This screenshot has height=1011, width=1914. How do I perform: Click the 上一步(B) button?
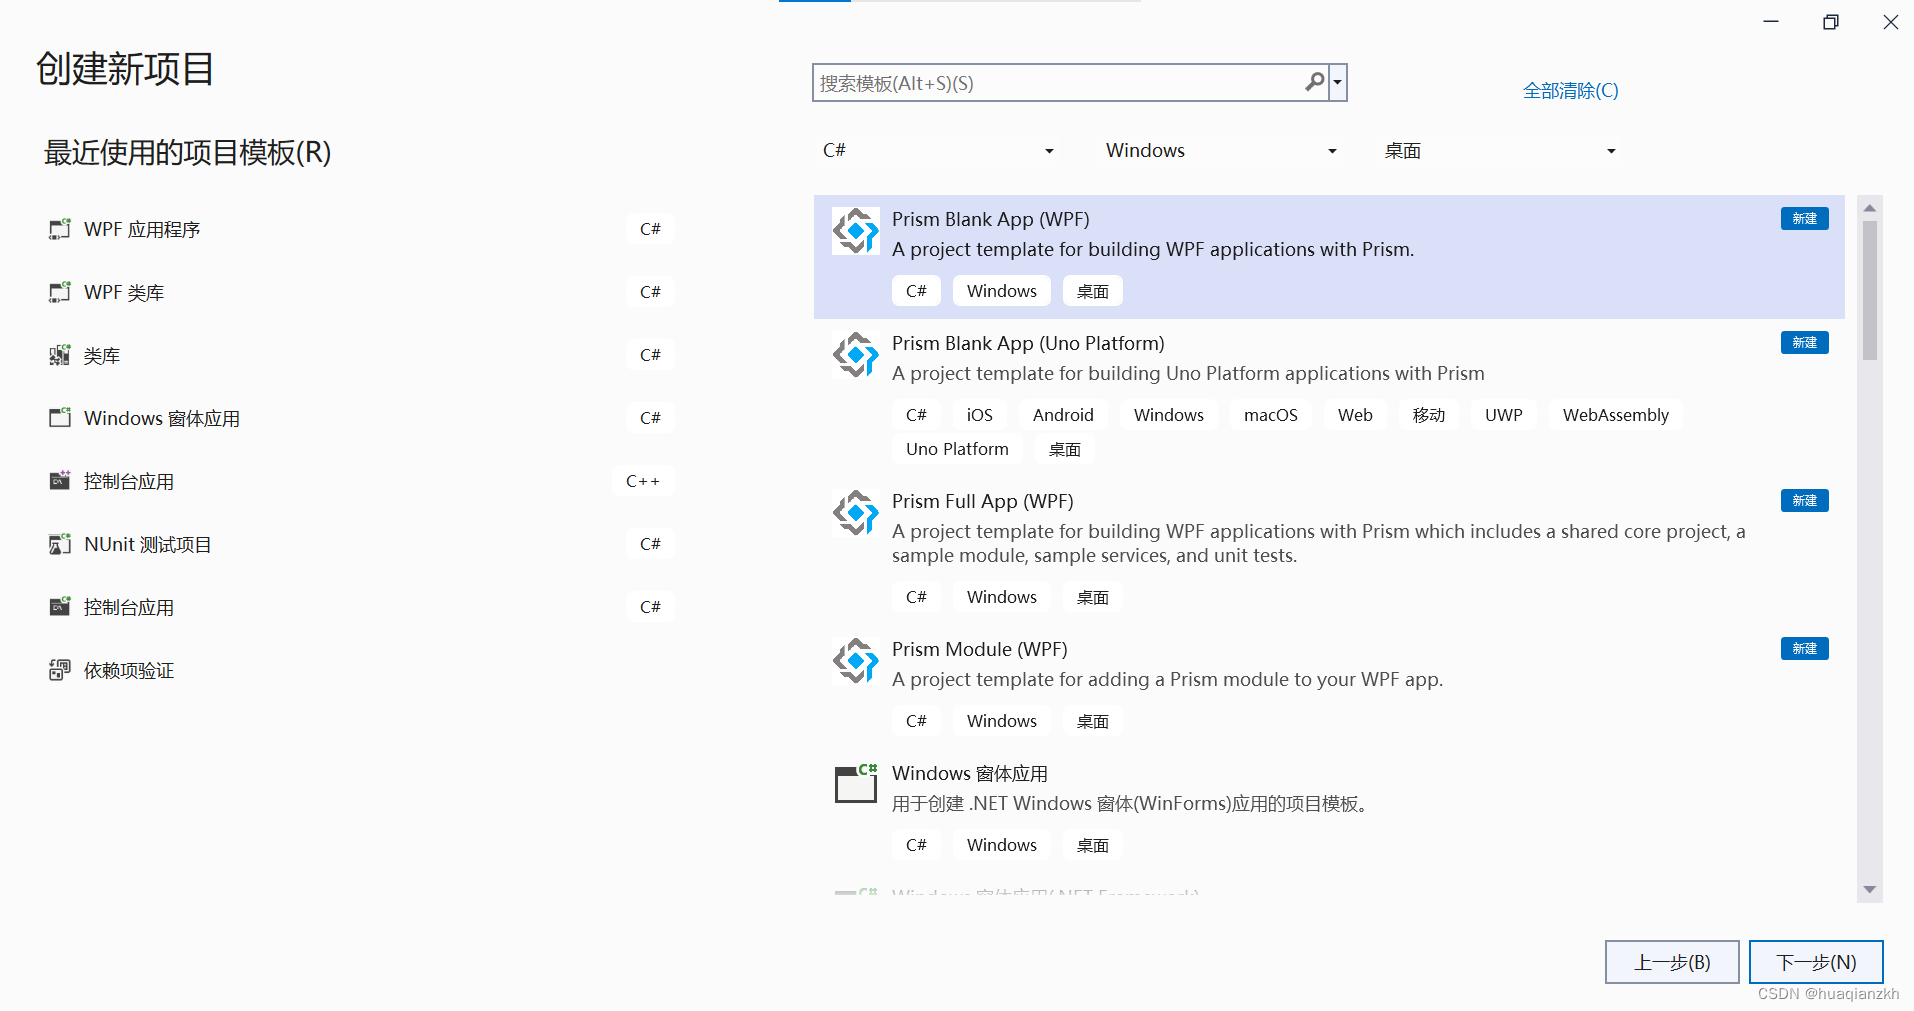[x=1672, y=962]
